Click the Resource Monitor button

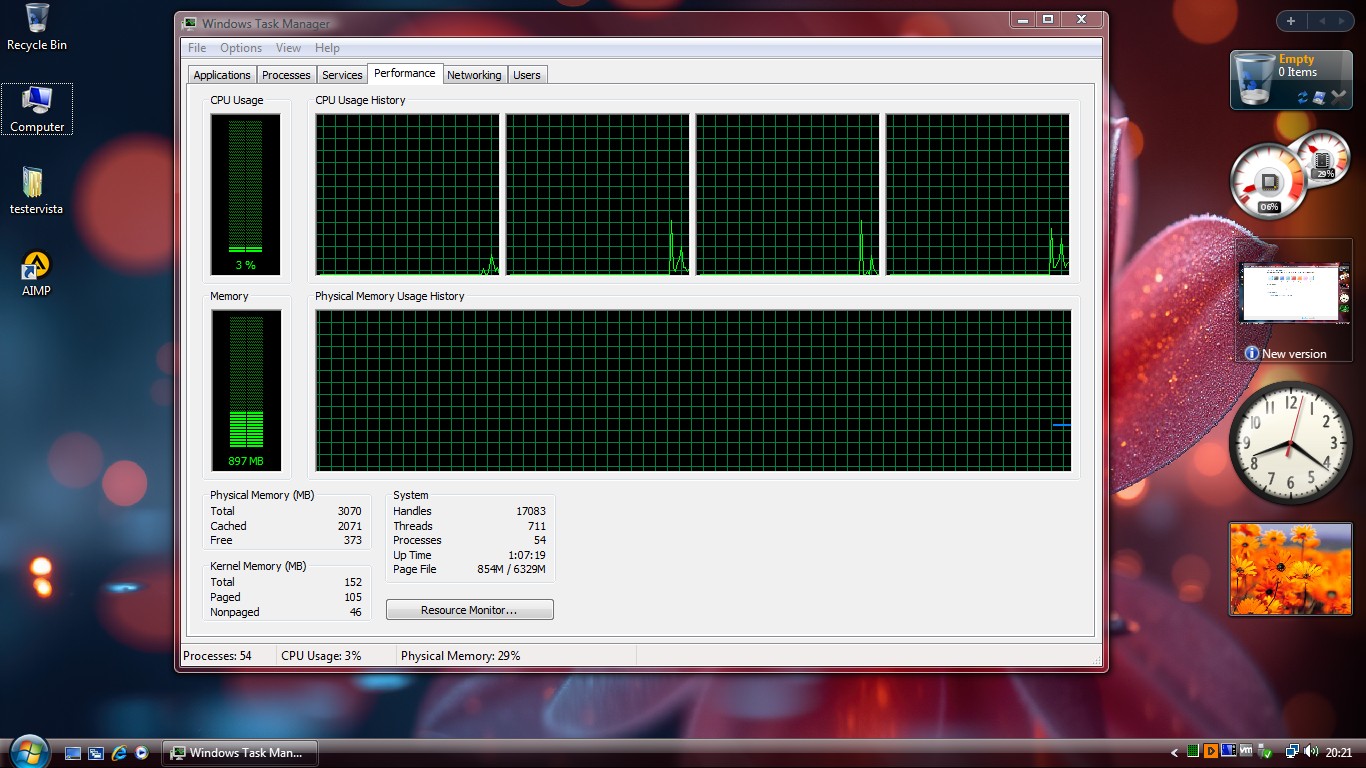[x=469, y=610]
